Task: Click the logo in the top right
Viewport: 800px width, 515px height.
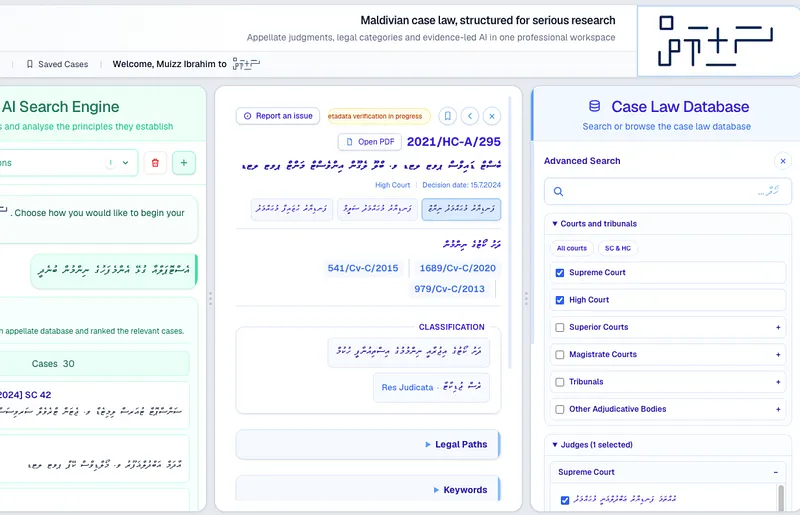Action: pyautogui.click(x=716, y=43)
